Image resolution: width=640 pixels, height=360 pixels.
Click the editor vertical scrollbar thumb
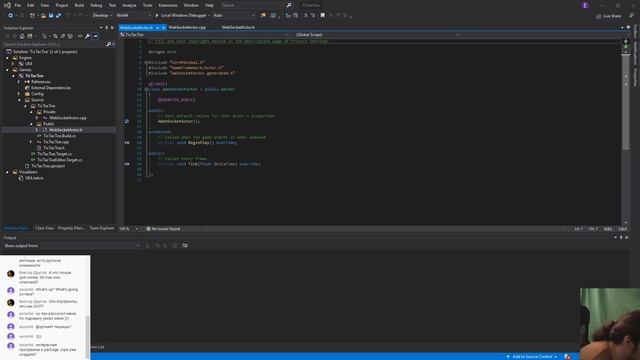[625, 102]
